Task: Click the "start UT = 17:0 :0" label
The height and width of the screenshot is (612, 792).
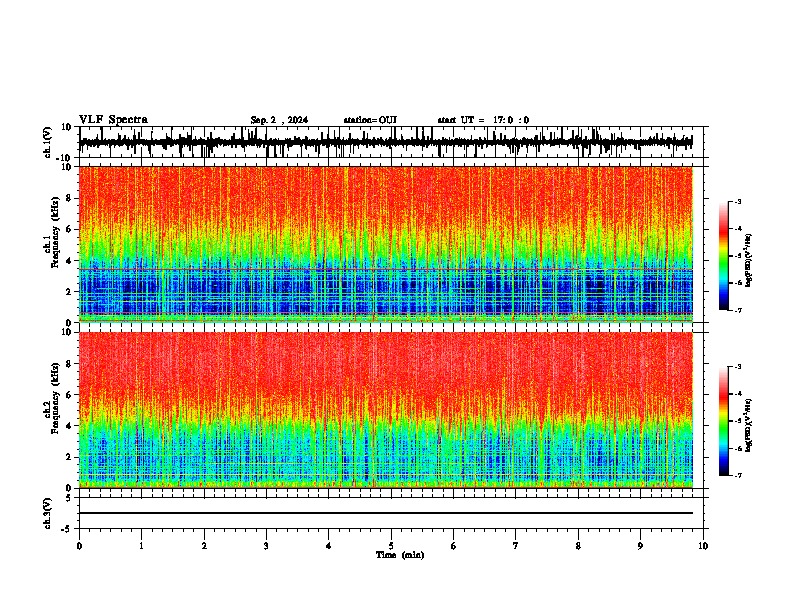Action: tap(483, 120)
